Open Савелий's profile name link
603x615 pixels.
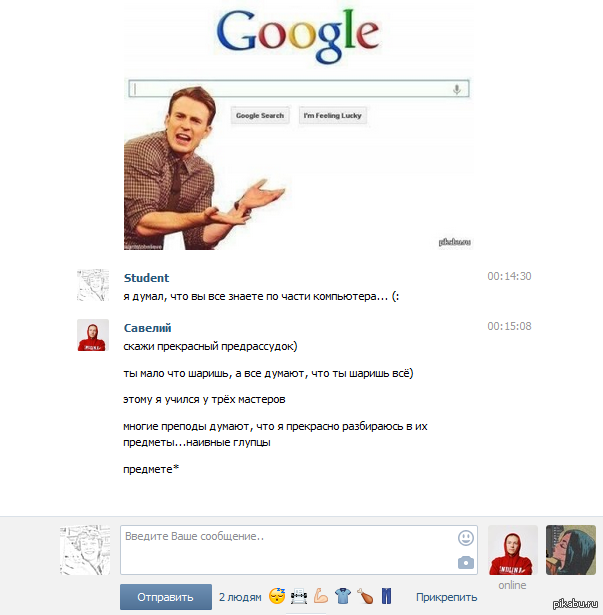click(x=148, y=328)
